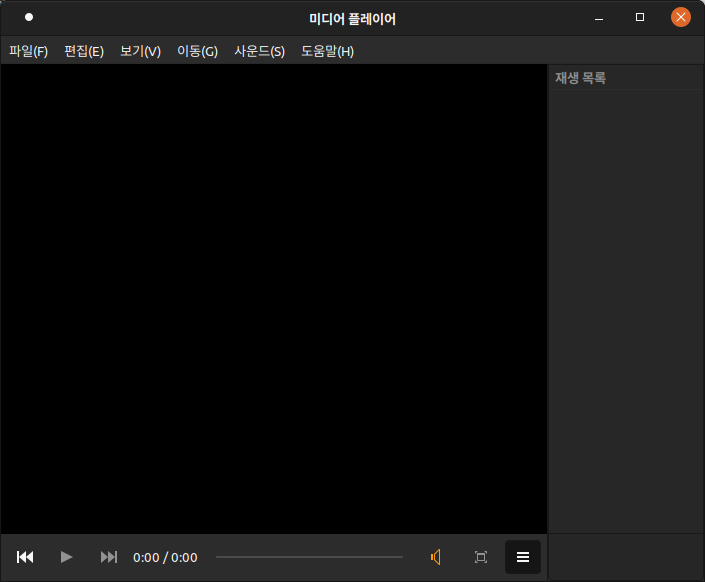The height and width of the screenshot is (582, 705).
Task: Click the orange volume speaker icon
Action: pos(436,557)
